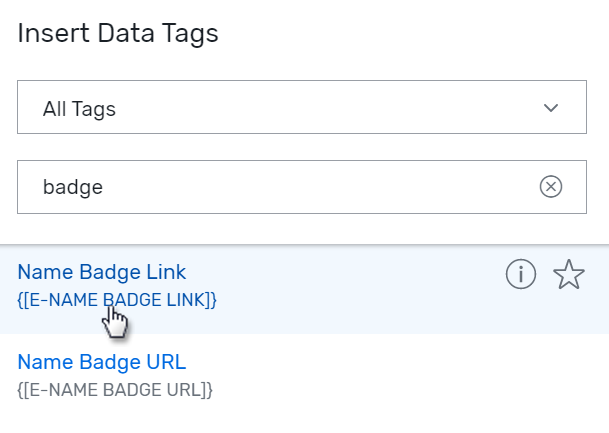Clear the badge search text

(x=551, y=186)
